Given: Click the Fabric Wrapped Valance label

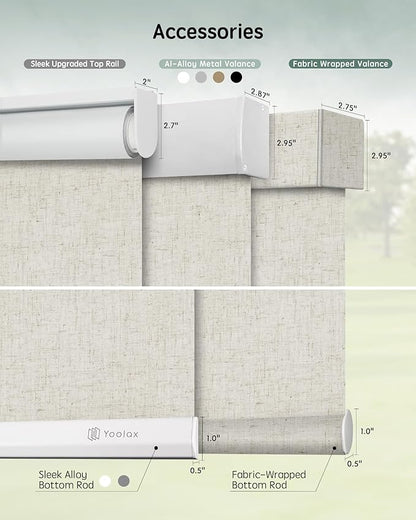Looking at the screenshot, I should [340, 64].
